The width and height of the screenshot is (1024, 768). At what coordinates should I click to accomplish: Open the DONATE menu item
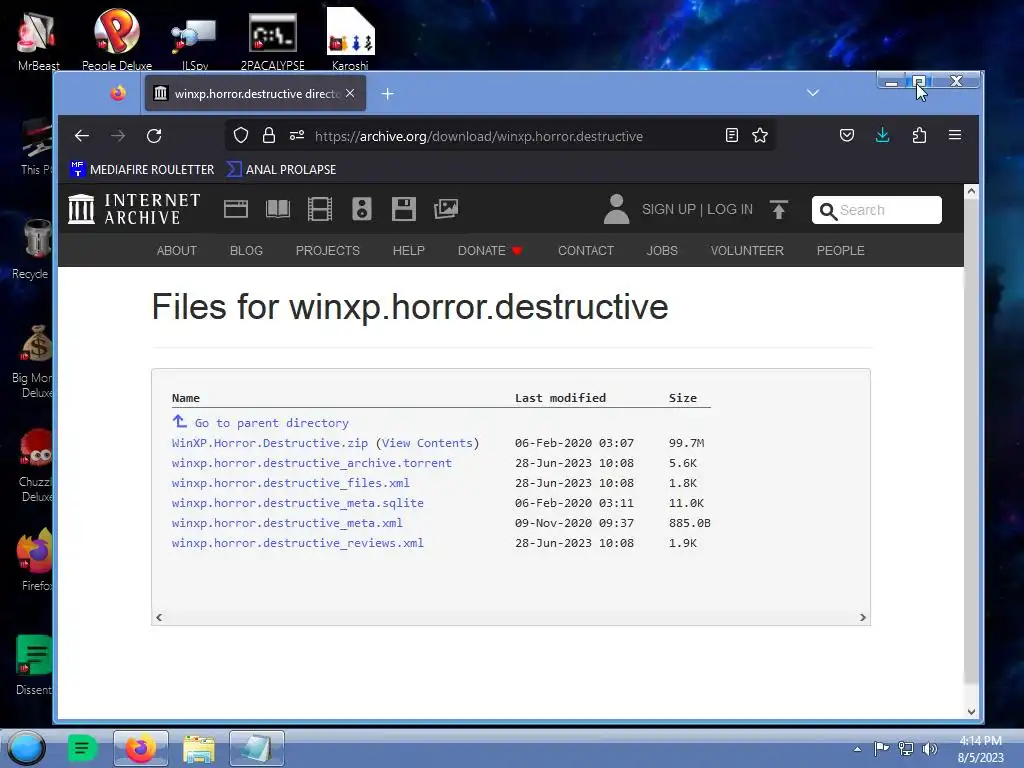pos(490,251)
